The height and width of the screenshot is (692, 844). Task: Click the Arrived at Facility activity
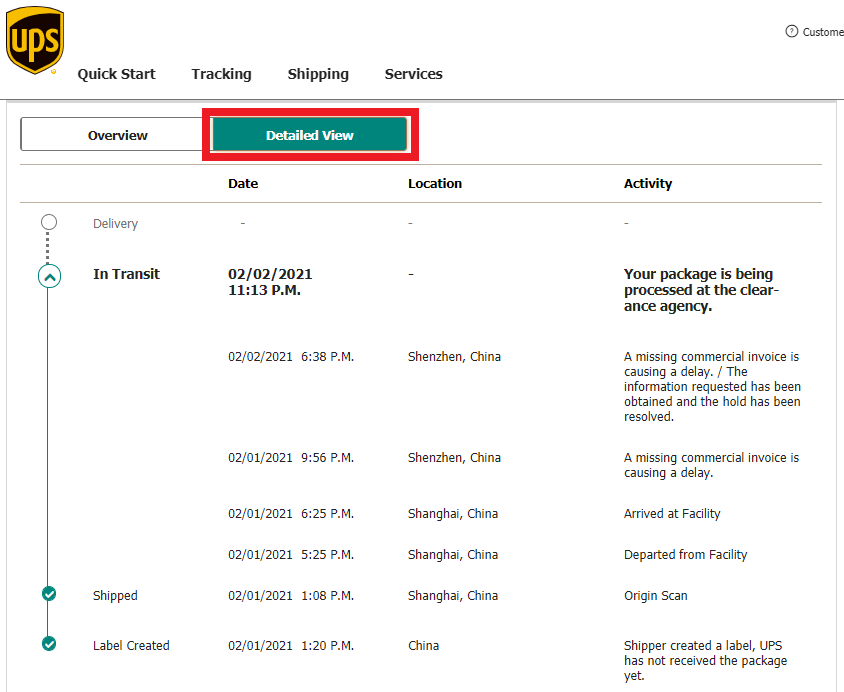click(672, 514)
